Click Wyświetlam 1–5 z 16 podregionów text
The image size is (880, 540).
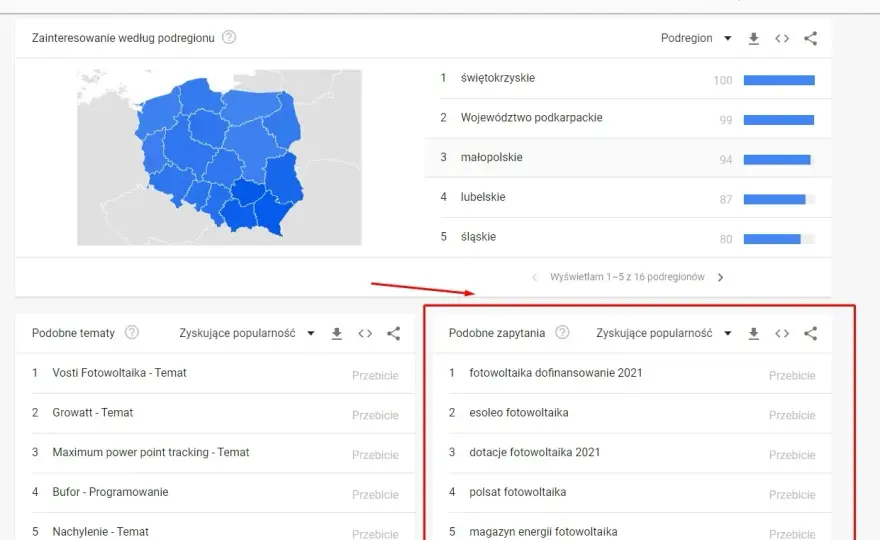click(x=627, y=277)
